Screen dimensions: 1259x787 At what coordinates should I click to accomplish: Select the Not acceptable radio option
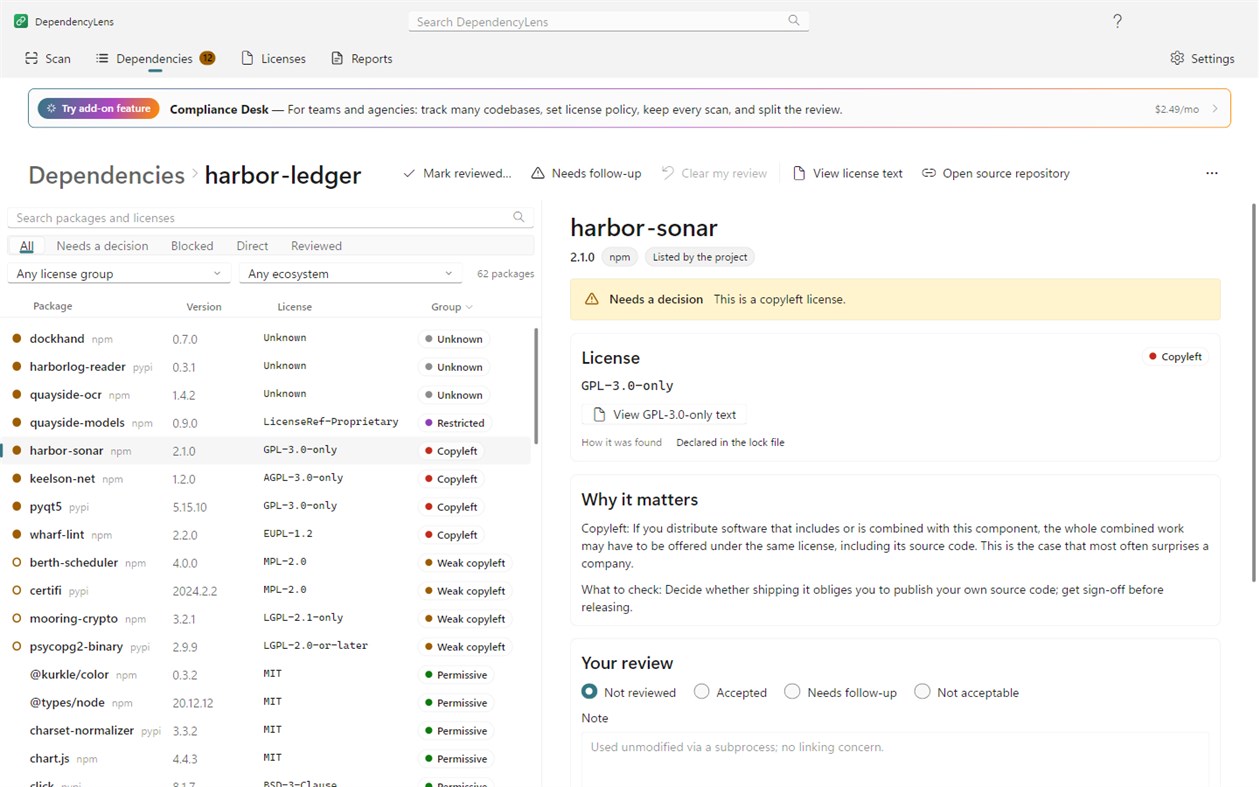pyautogui.click(x=922, y=692)
